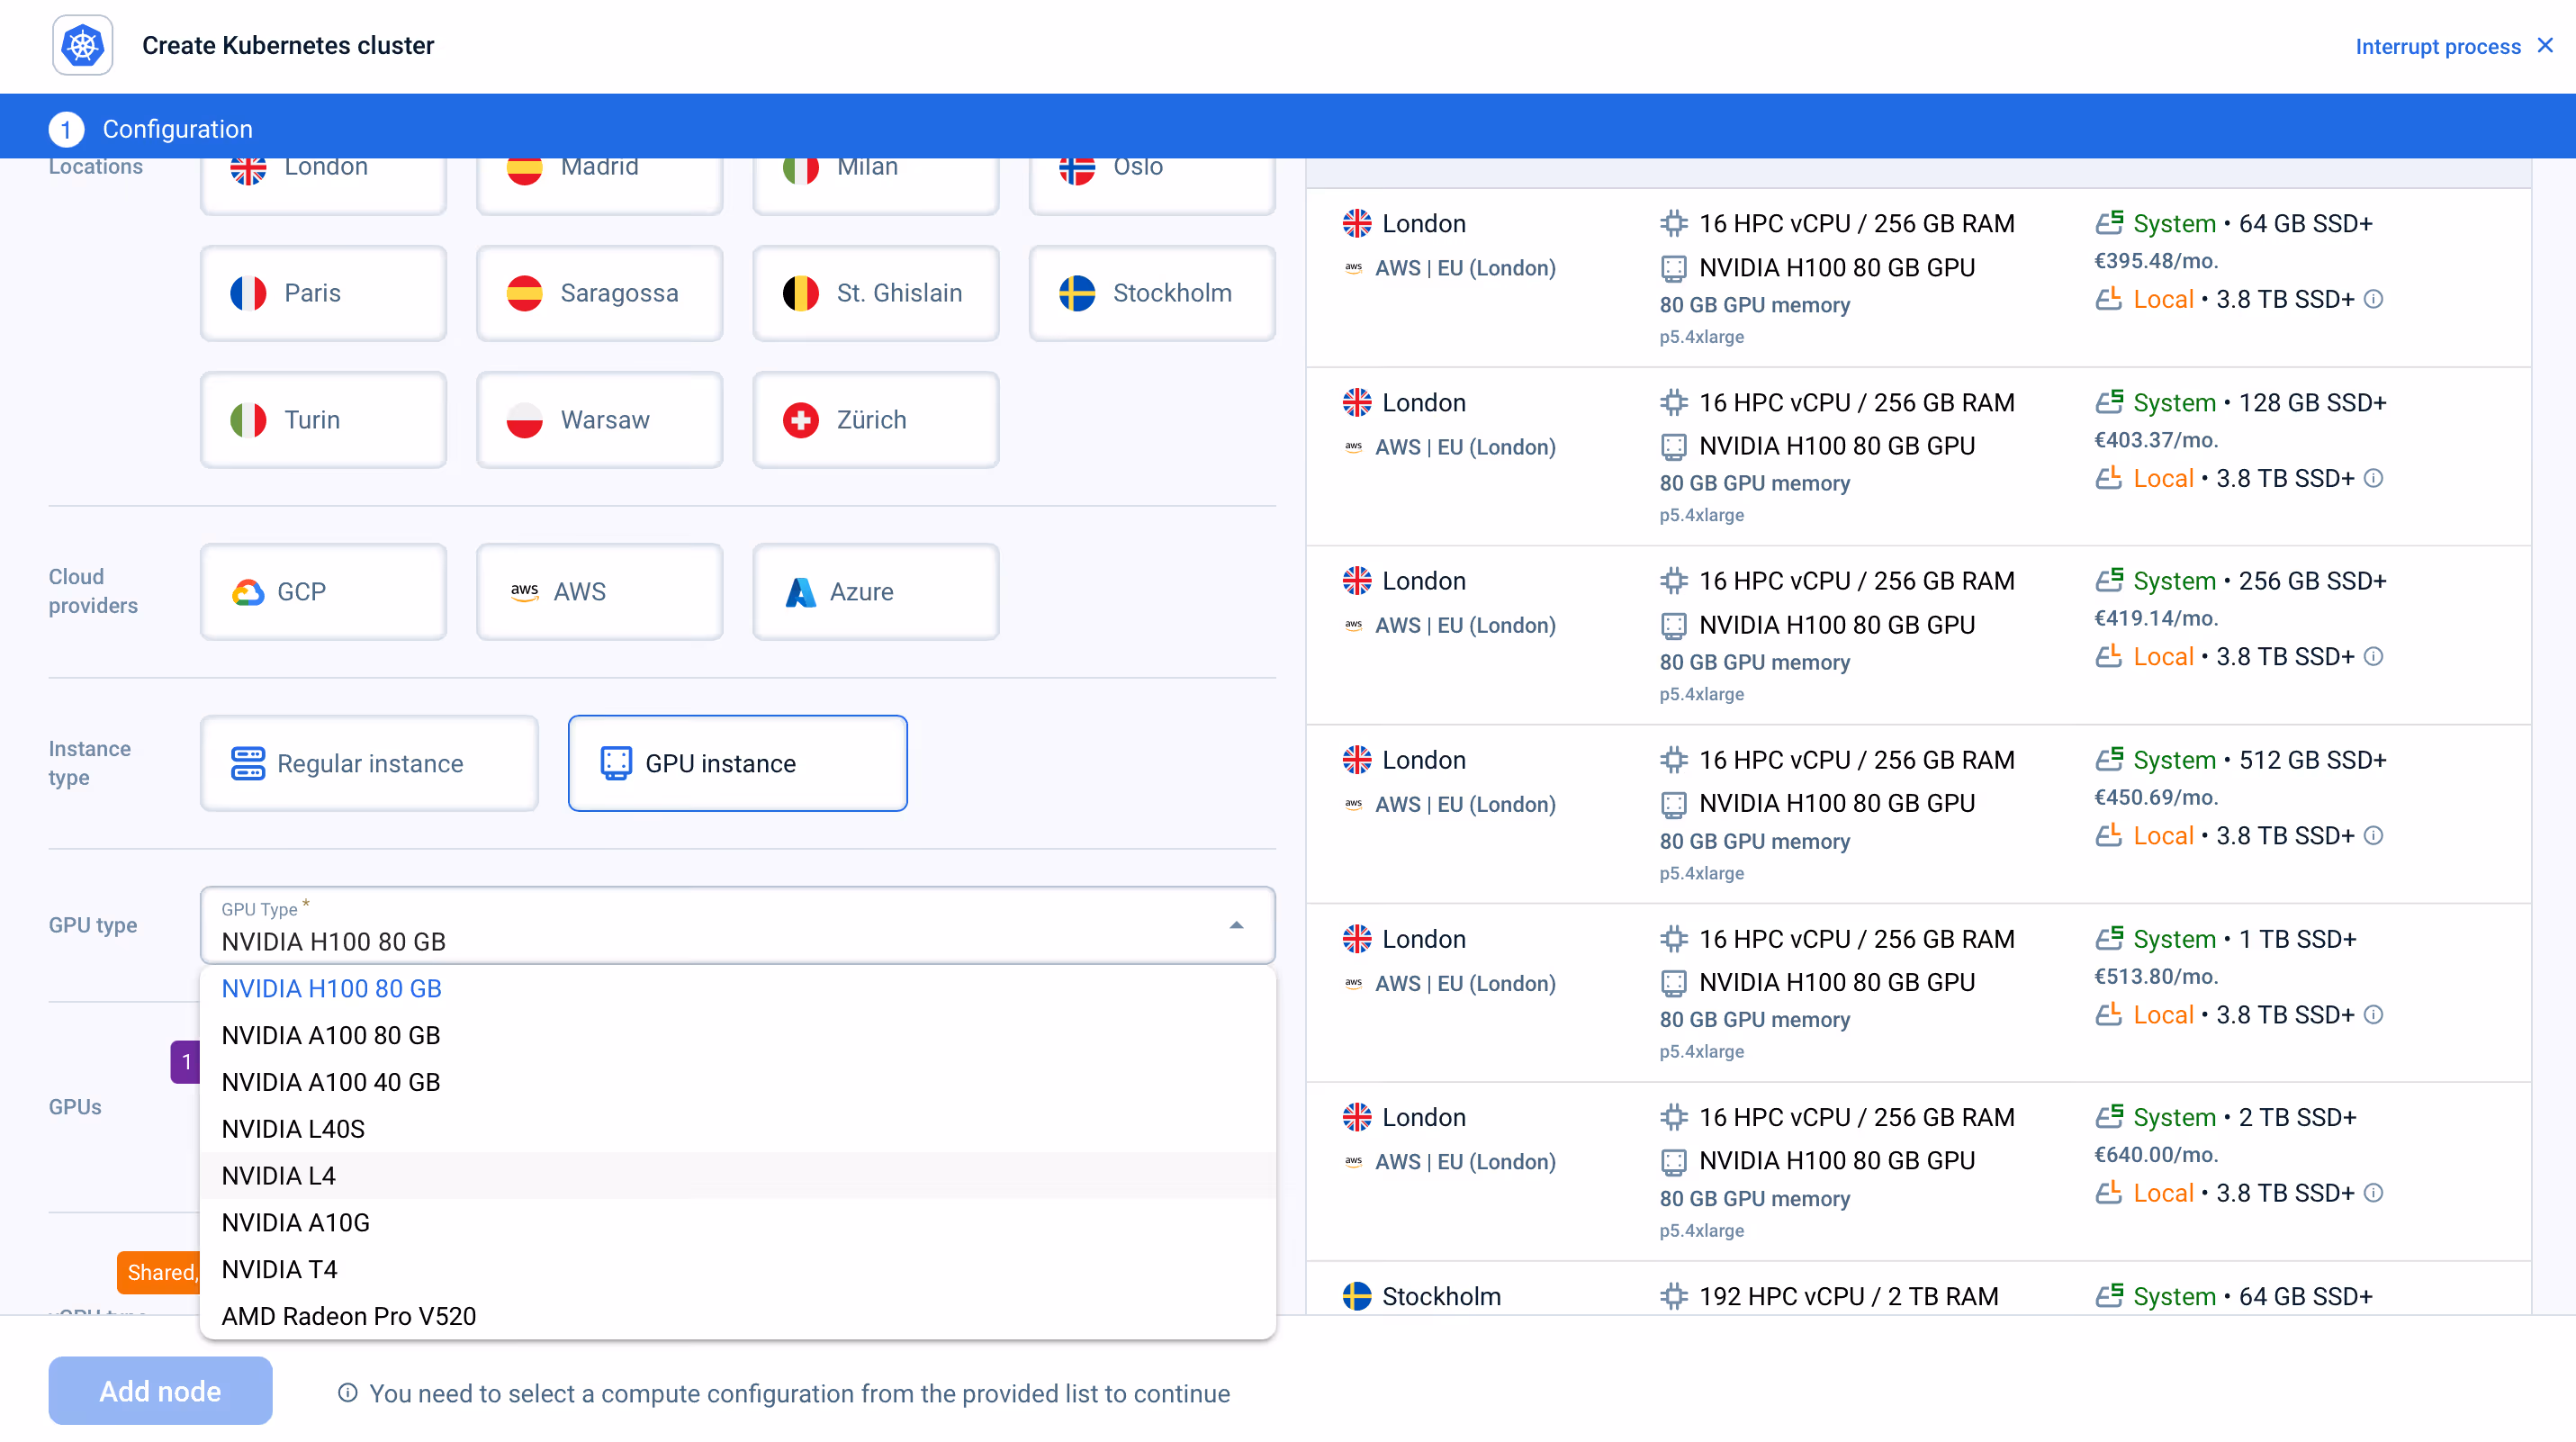Image resolution: width=2576 pixels, height=1442 pixels.
Task: Click Local storage info icon in €395.48/mo. row
Action: click(x=2373, y=299)
